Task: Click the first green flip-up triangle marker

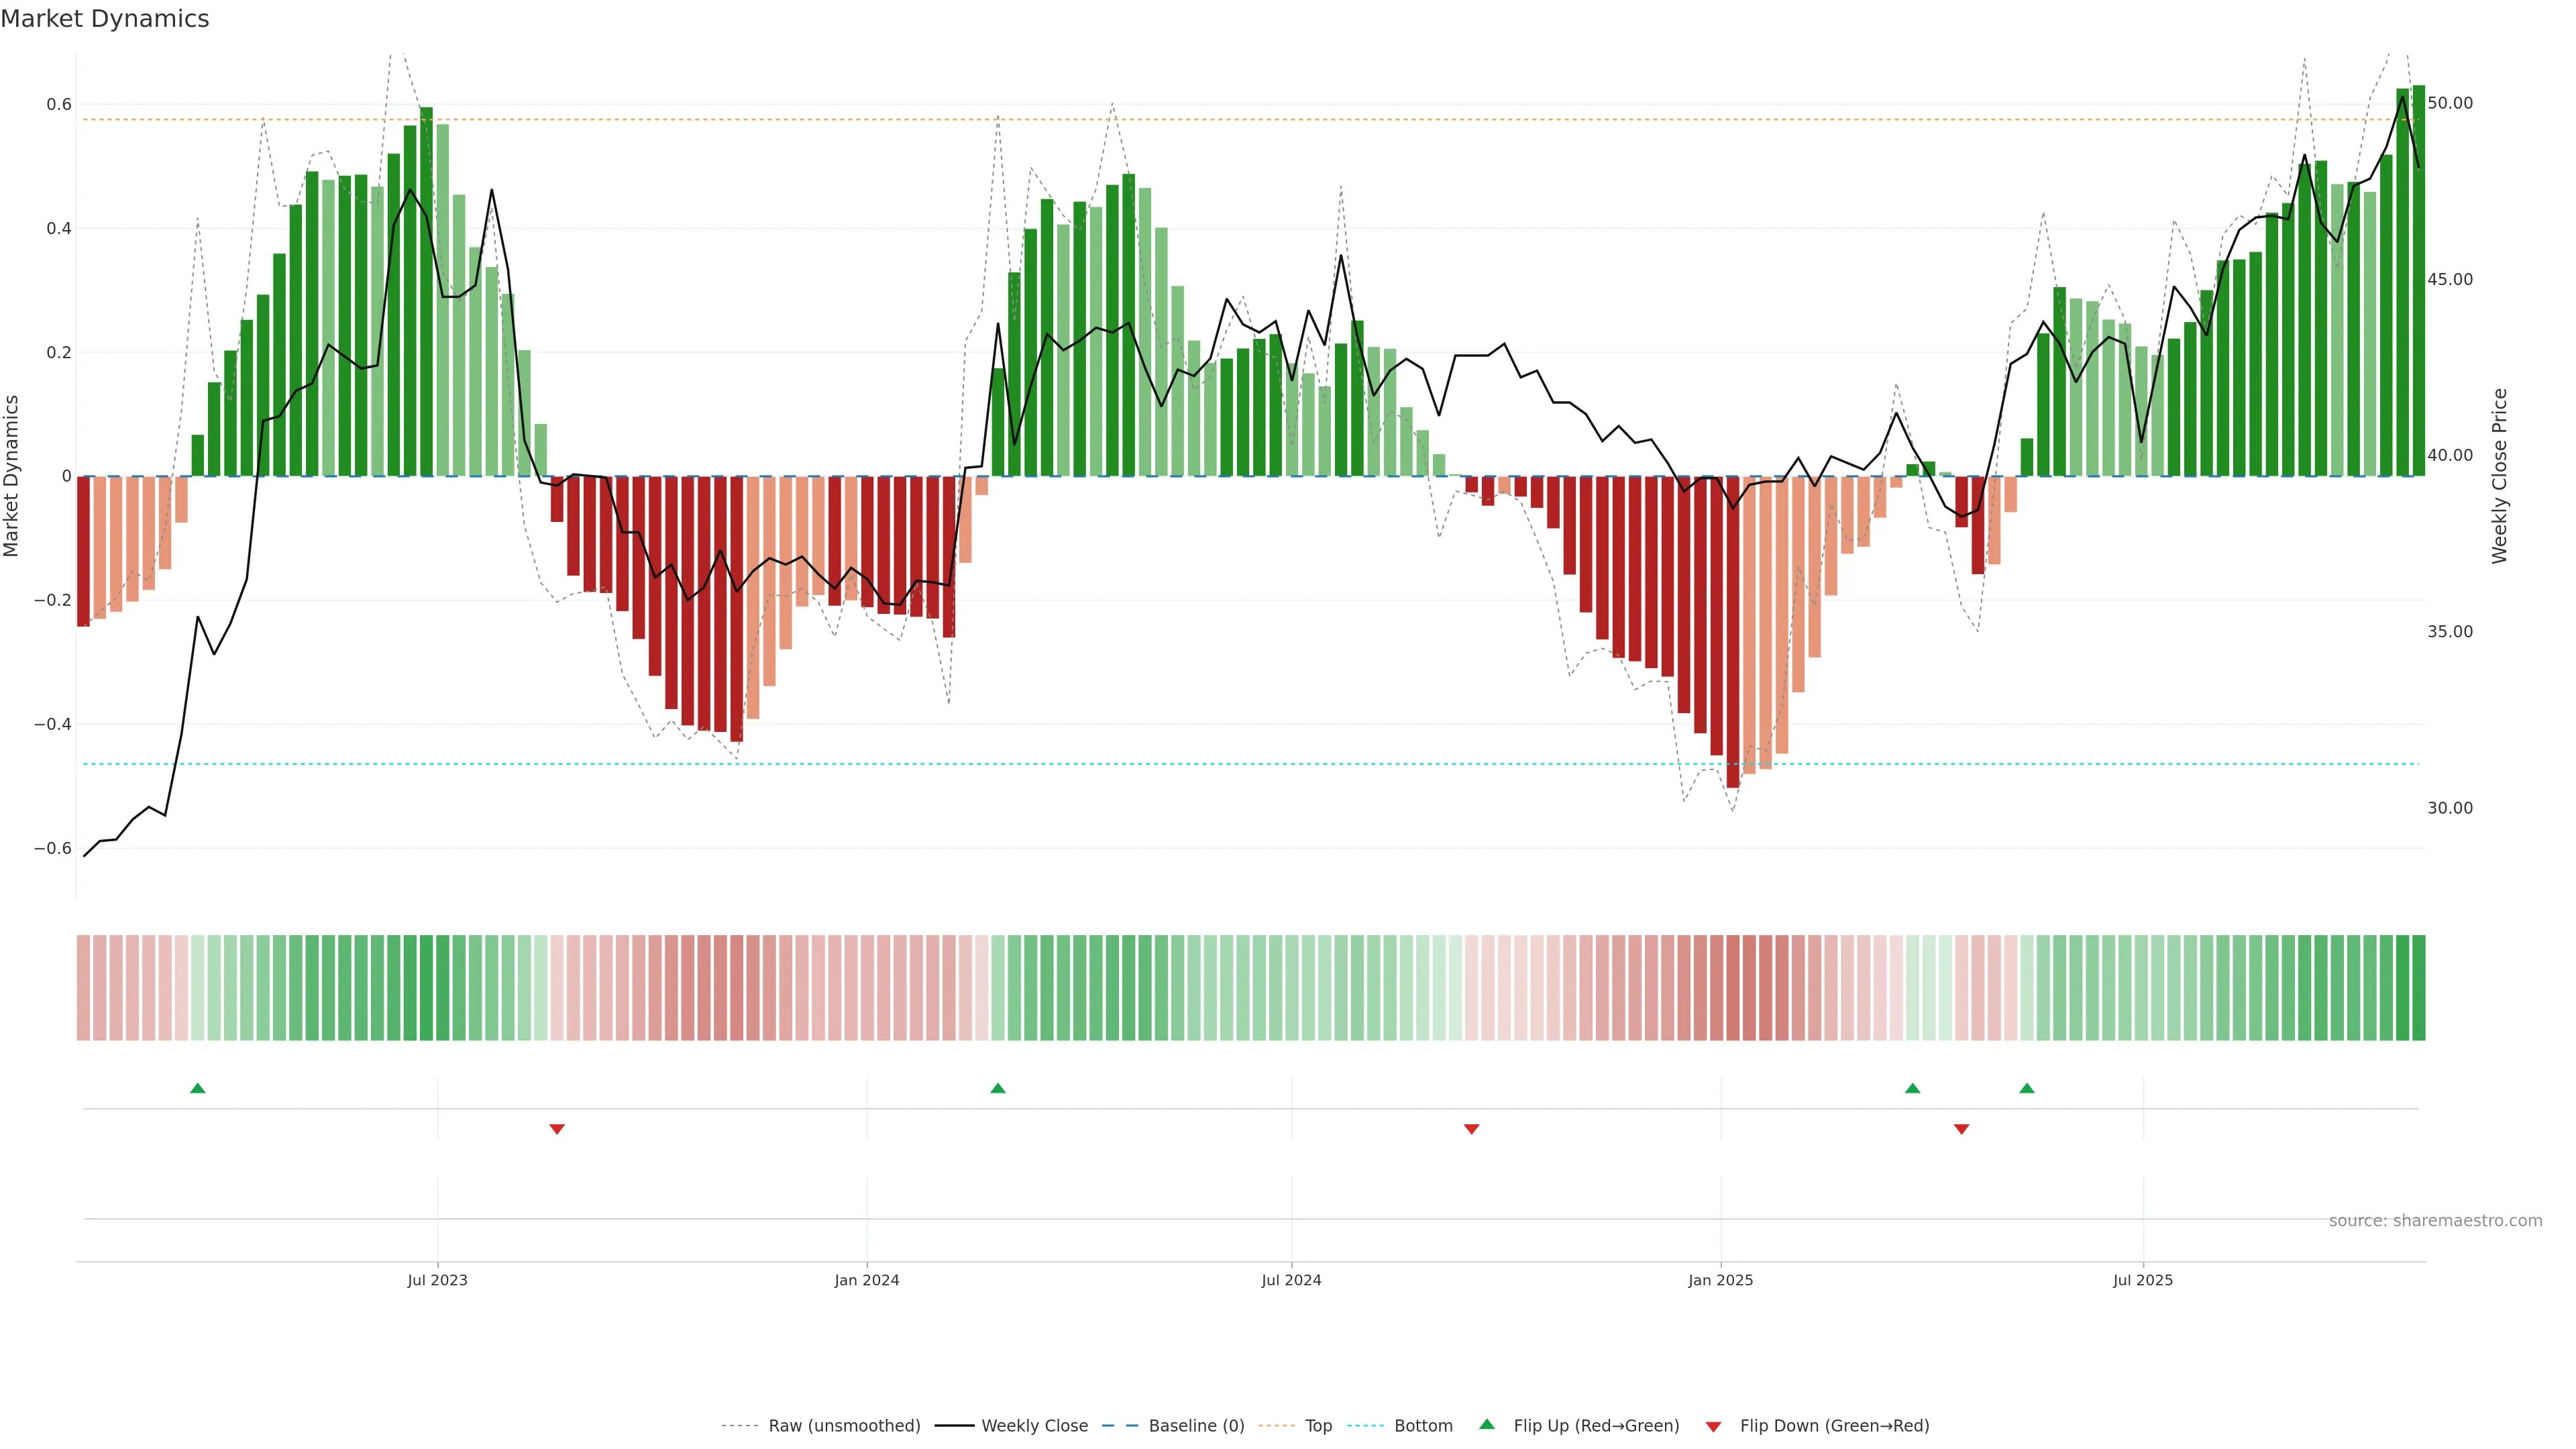Action: tap(197, 1088)
